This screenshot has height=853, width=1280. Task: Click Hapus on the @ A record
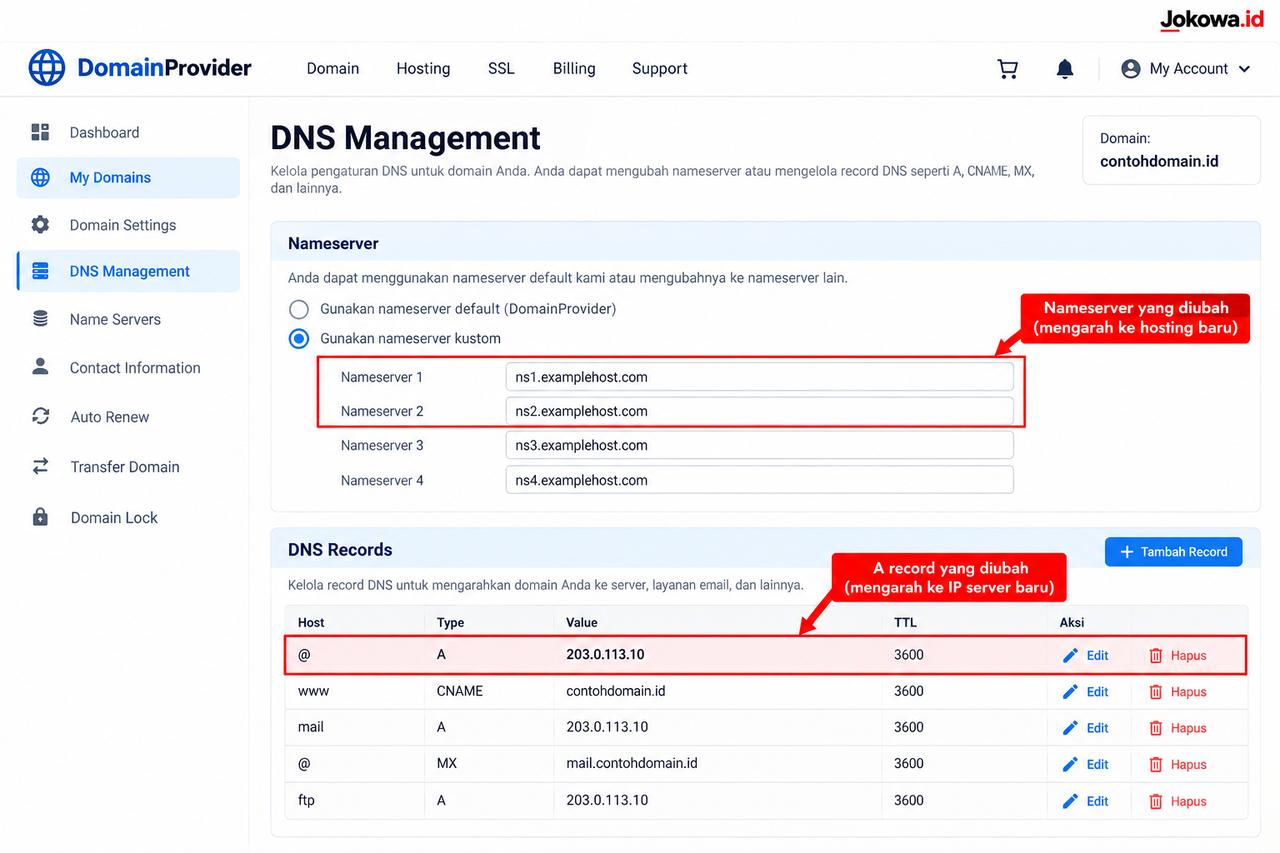tap(1177, 656)
